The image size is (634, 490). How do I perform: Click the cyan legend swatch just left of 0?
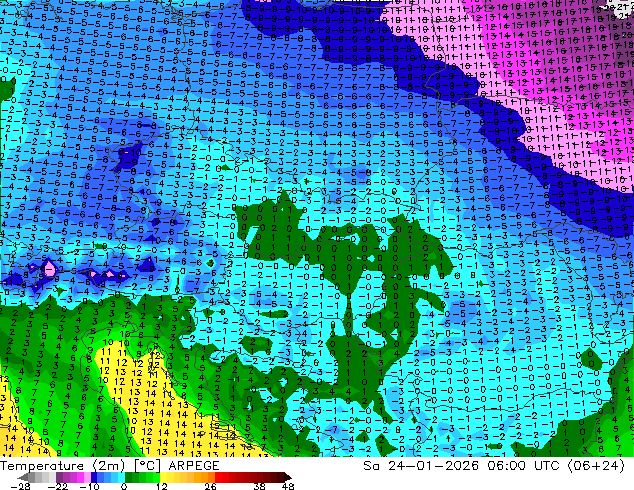(121, 477)
